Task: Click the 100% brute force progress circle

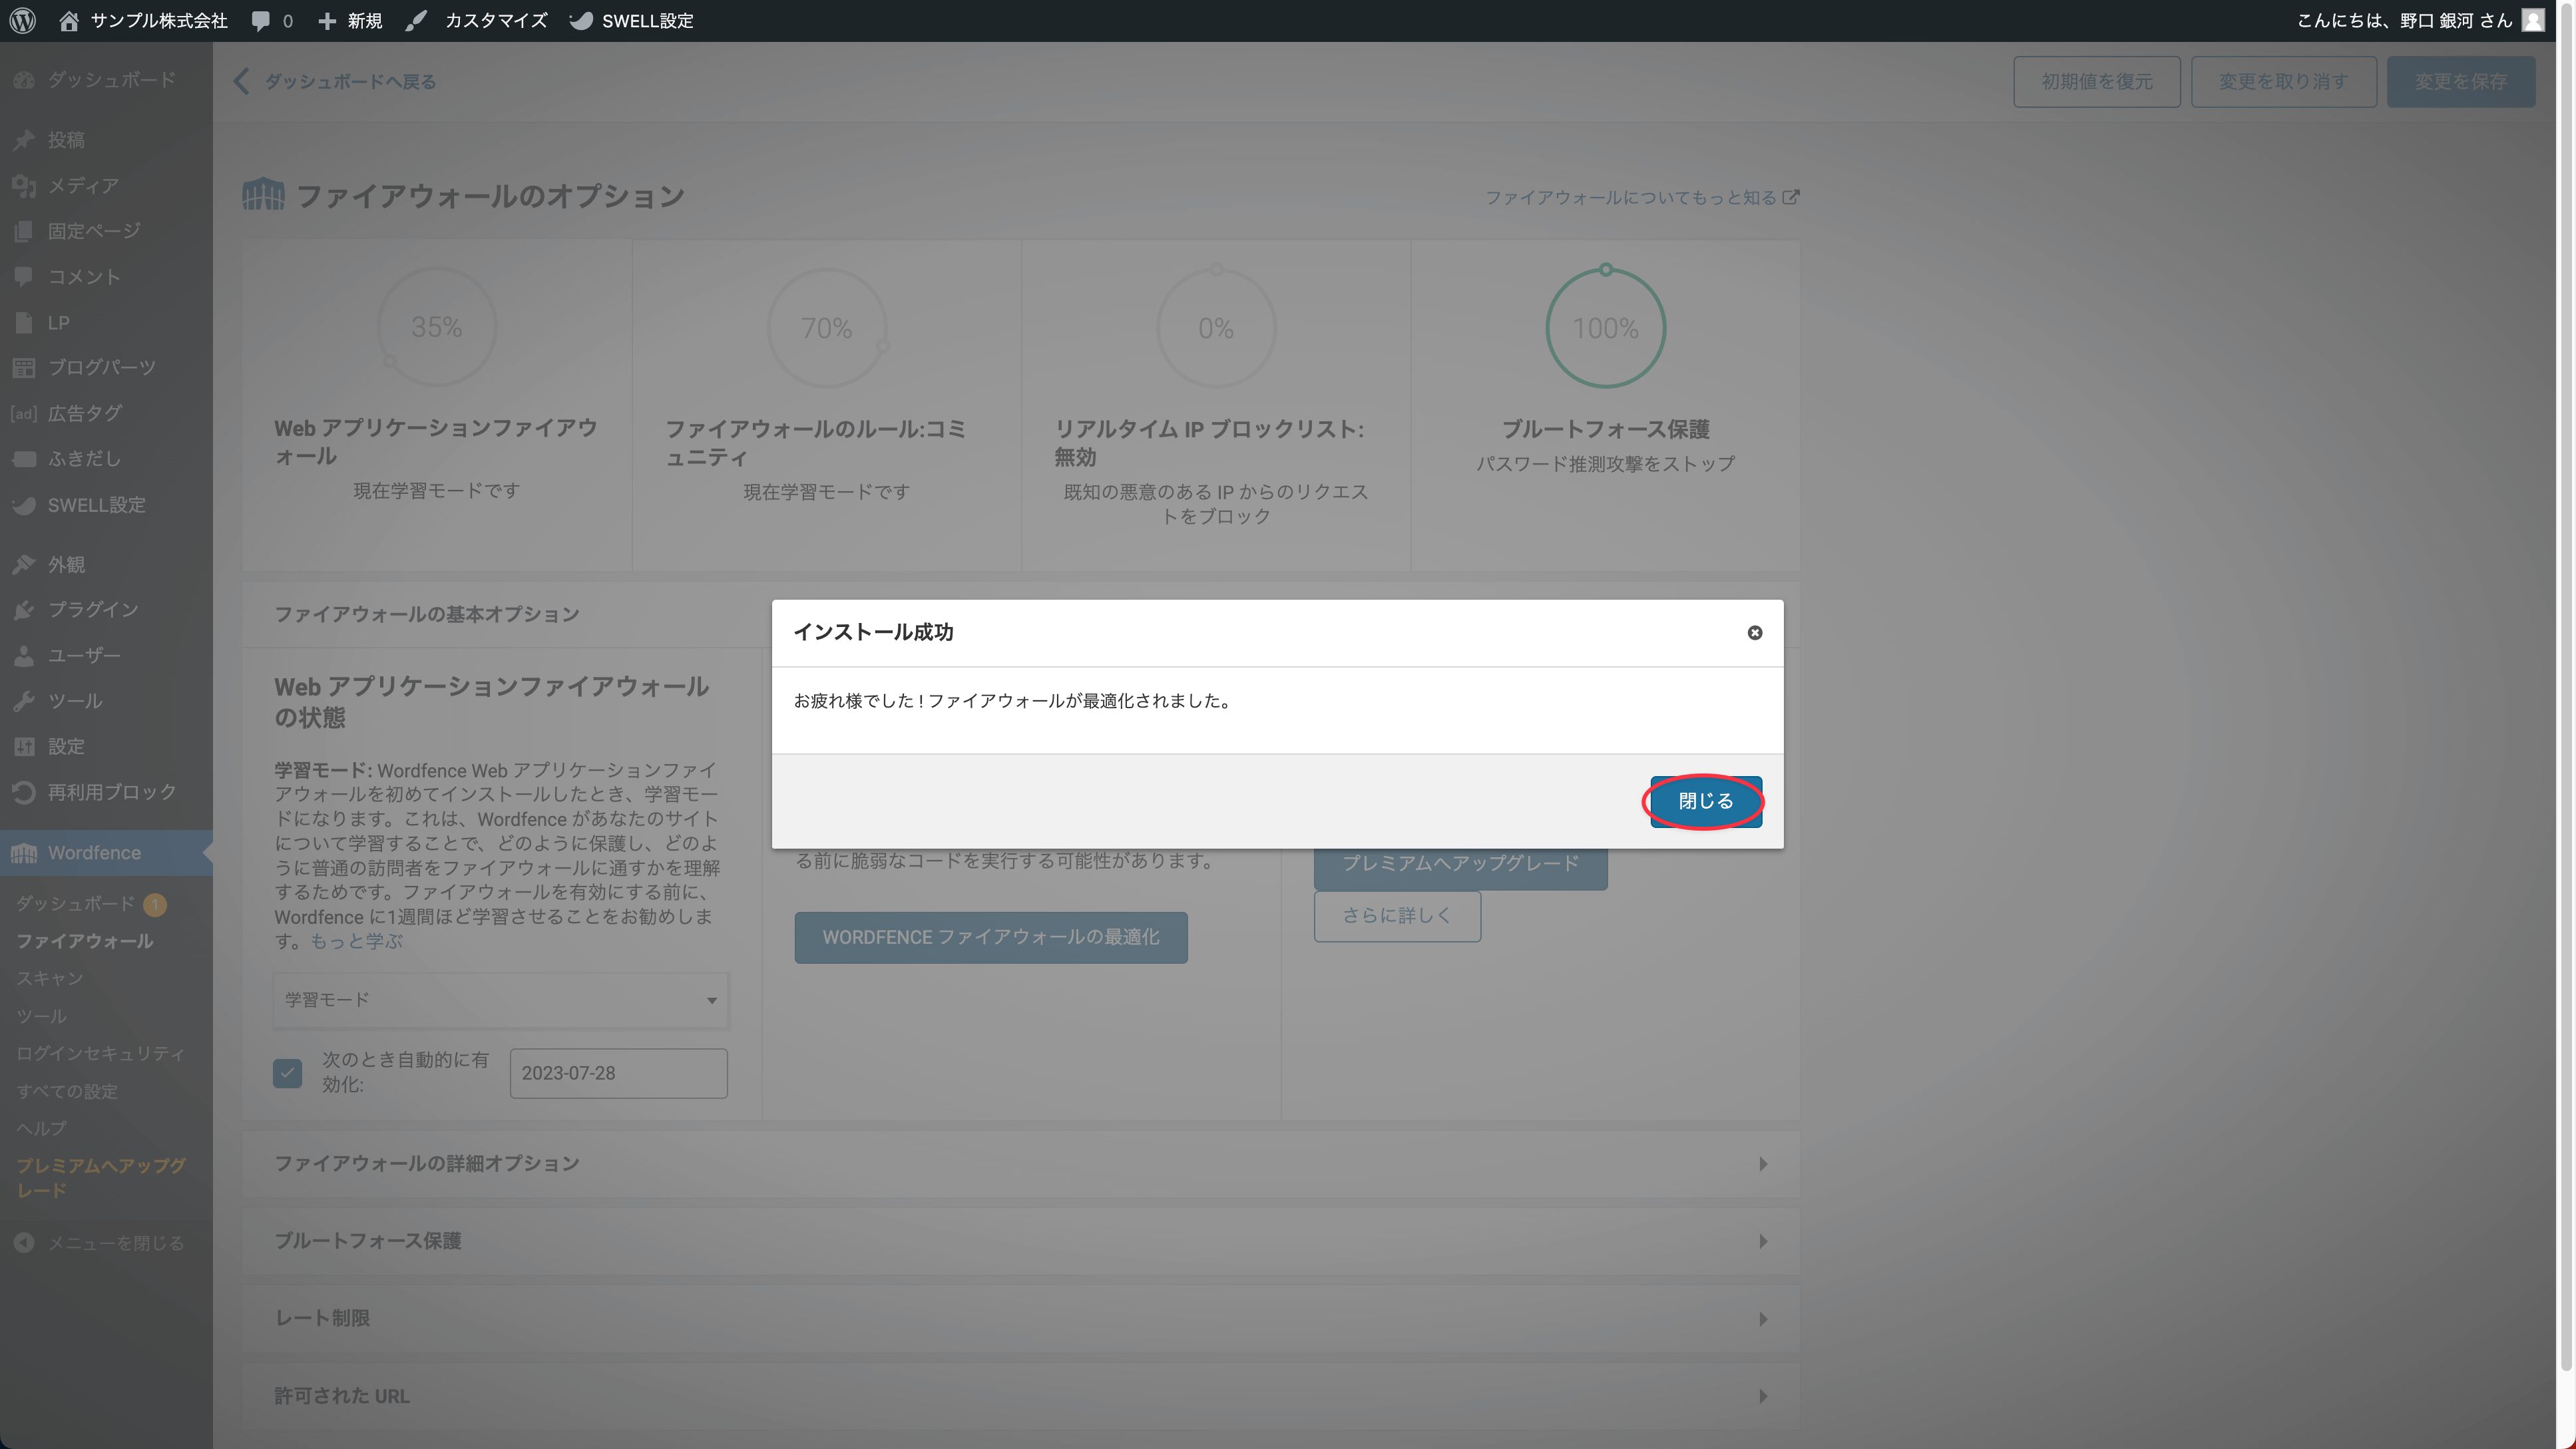Action: coord(1605,328)
